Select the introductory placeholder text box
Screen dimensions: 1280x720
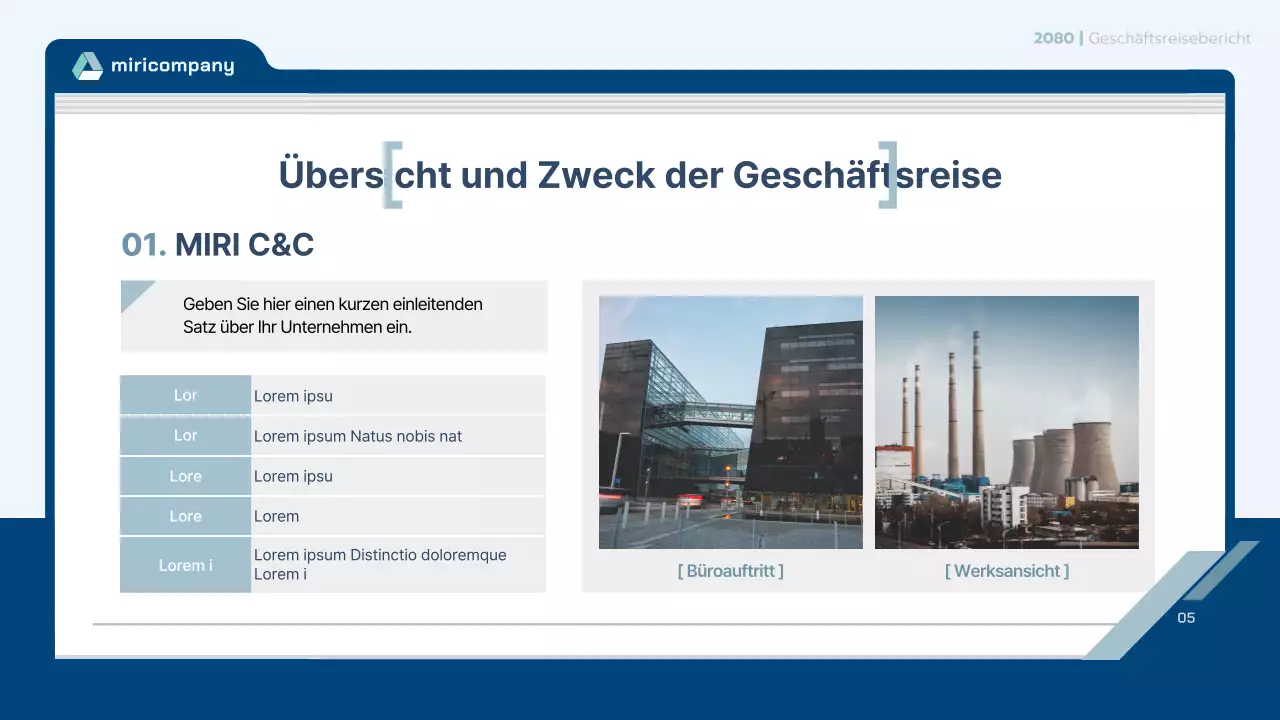[334, 316]
